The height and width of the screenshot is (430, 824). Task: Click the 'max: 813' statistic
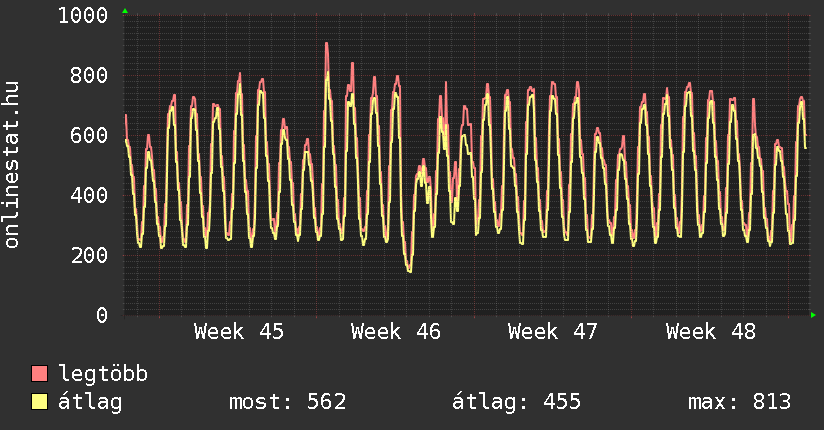739,402
